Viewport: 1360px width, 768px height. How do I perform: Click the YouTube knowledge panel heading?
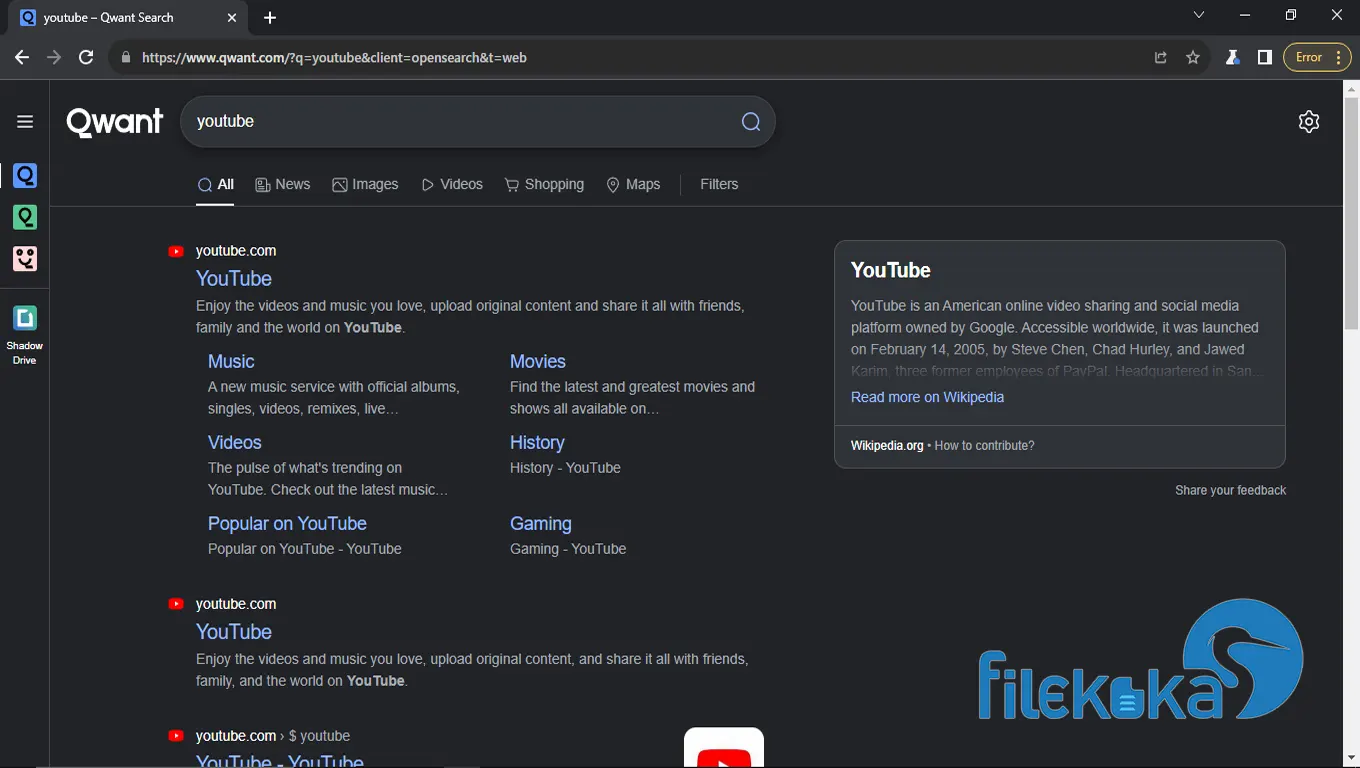(x=891, y=271)
